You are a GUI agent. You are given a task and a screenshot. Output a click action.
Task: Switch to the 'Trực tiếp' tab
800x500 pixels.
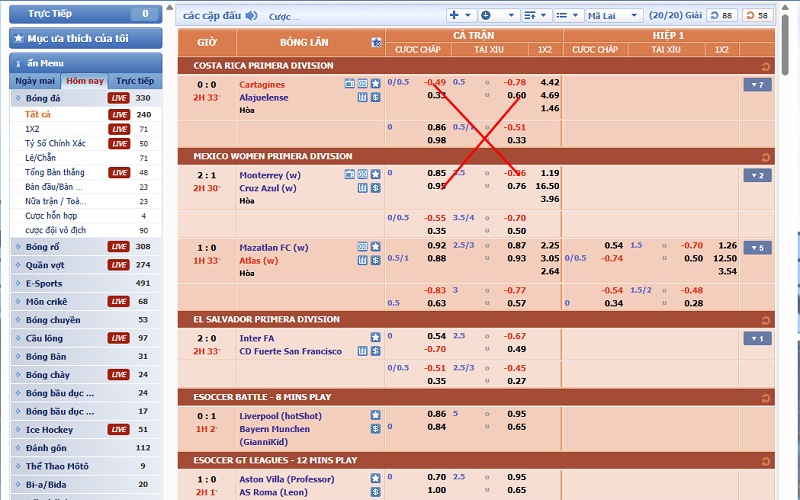coord(135,81)
